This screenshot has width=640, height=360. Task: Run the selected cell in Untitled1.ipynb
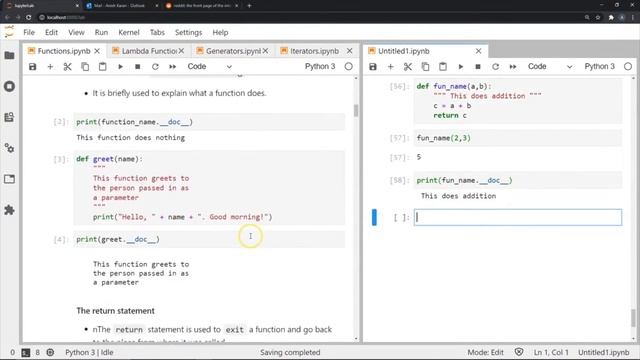pyautogui.click(x=461, y=67)
